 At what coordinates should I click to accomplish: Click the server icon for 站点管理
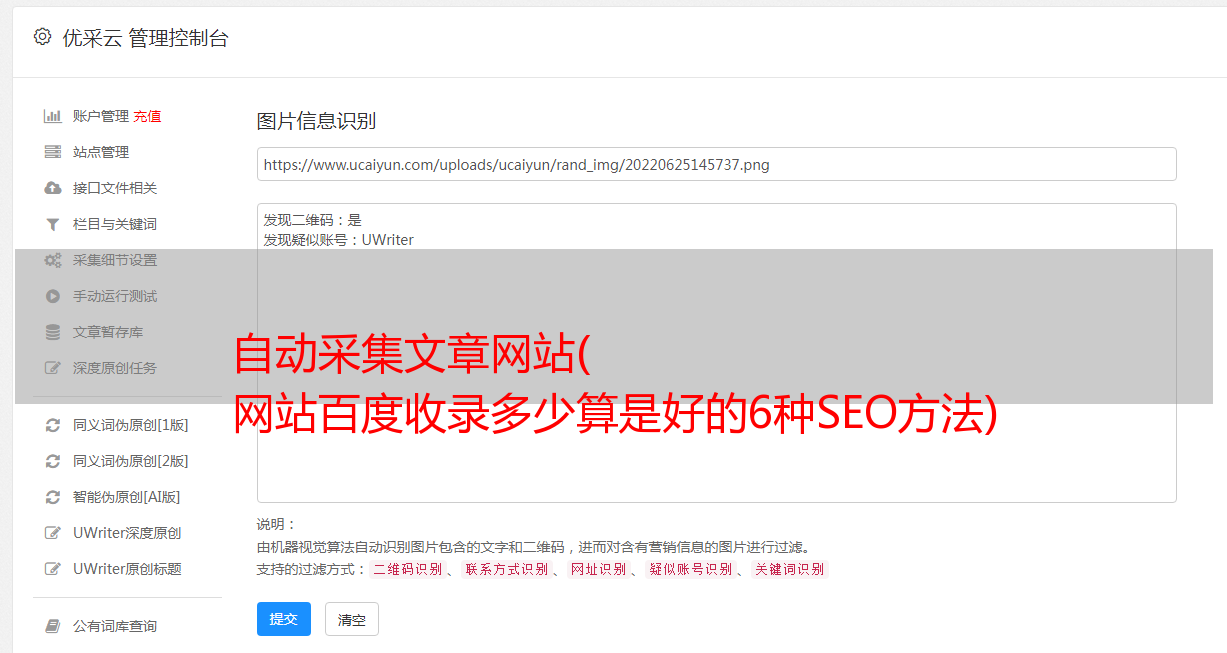(x=53, y=152)
